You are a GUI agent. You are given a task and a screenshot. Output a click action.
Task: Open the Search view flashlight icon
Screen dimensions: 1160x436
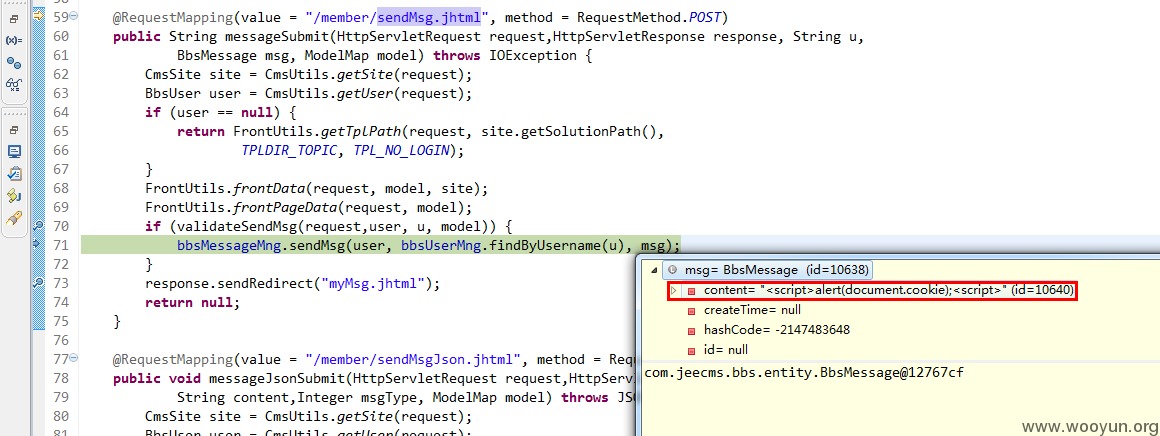click(x=13, y=218)
